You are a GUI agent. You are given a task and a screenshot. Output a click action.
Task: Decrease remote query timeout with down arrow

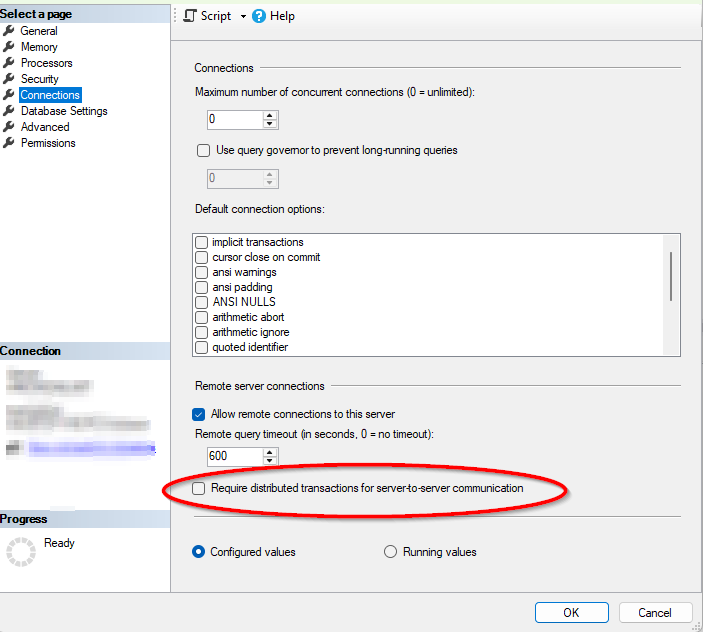[270, 461]
